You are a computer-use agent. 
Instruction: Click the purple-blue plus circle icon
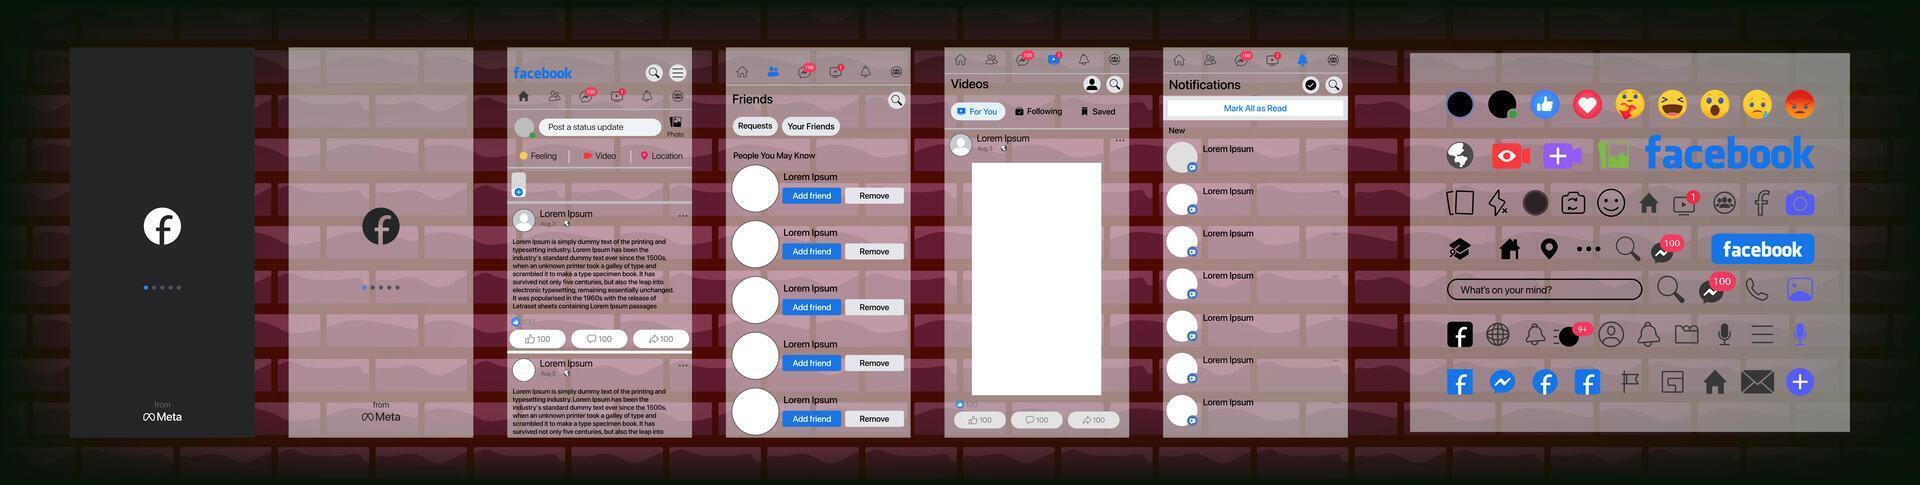pyautogui.click(x=1799, y=382)
